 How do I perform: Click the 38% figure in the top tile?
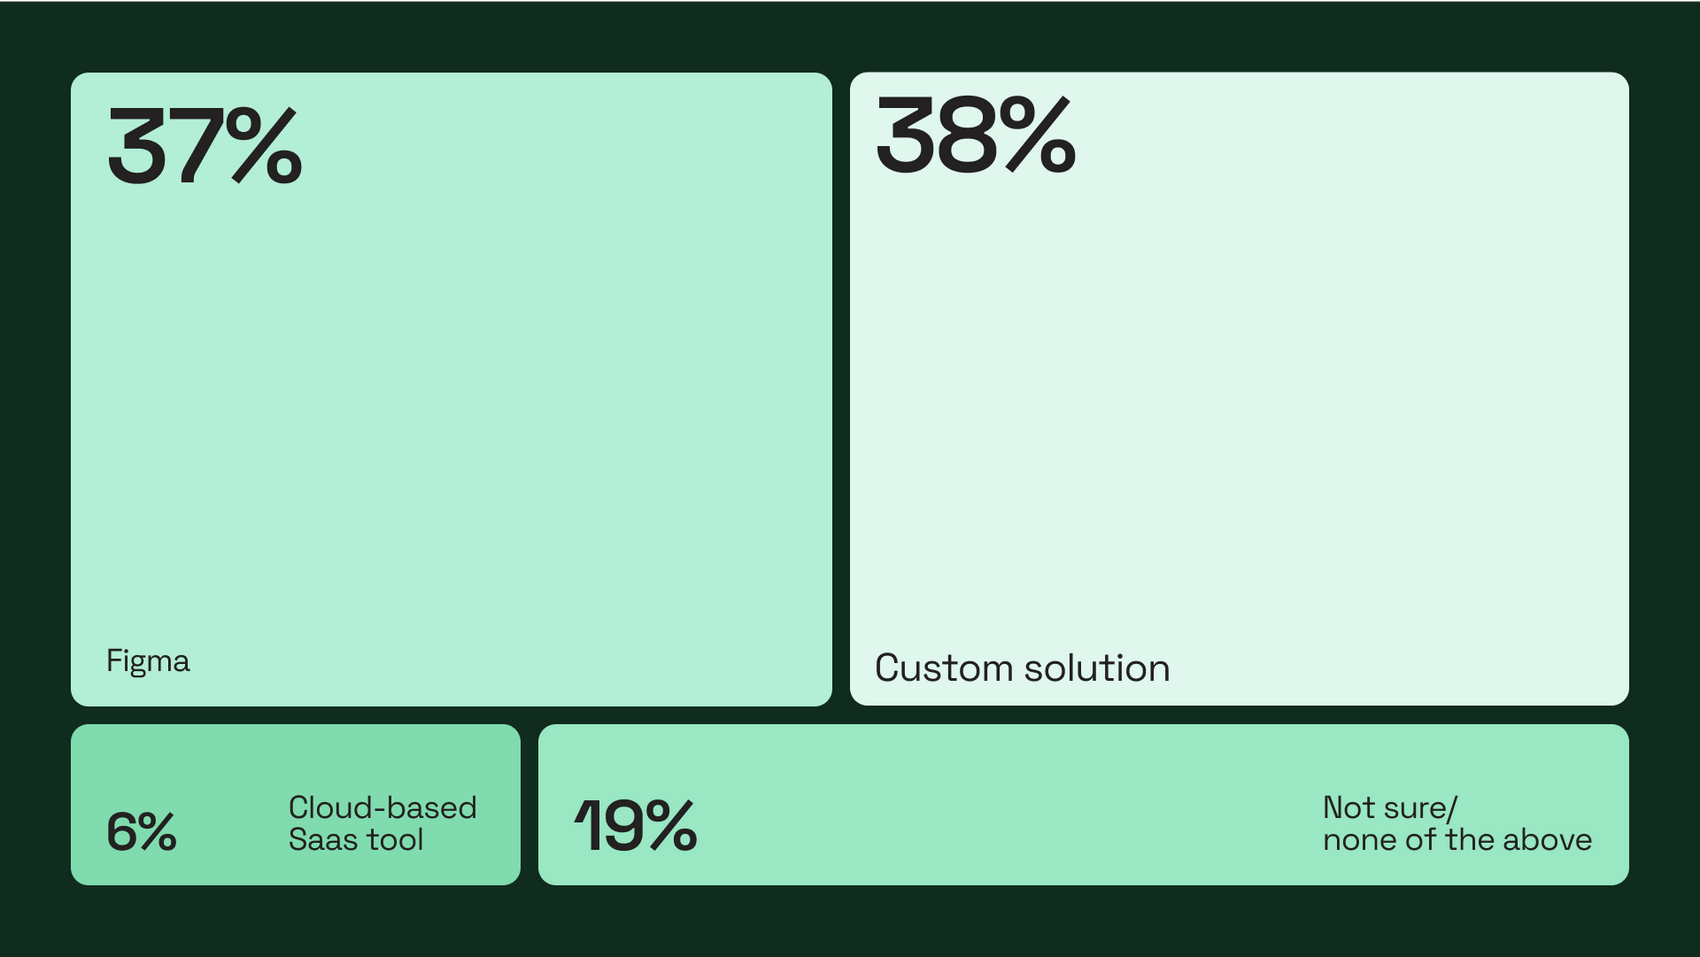976,135
